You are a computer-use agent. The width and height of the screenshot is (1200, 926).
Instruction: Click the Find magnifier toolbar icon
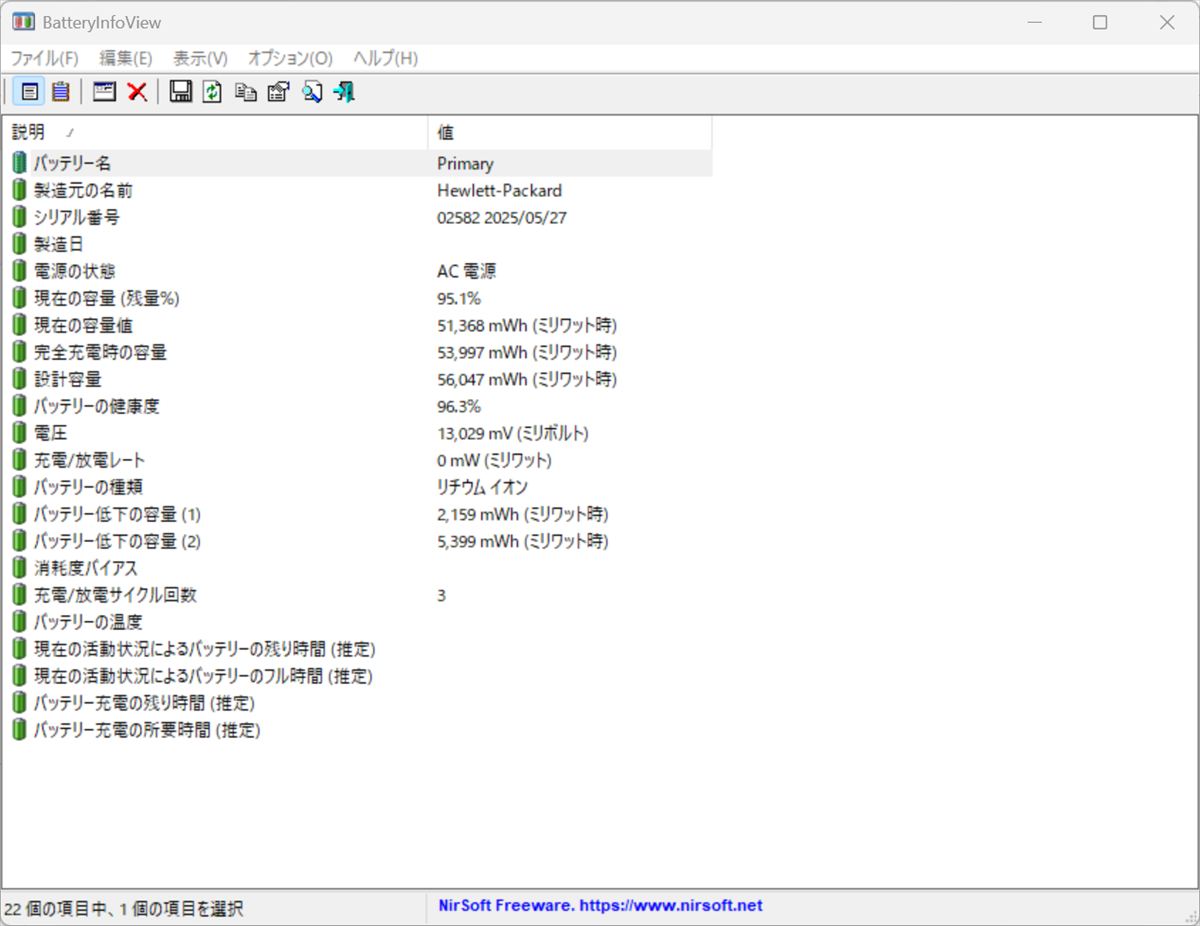(312, 92)
